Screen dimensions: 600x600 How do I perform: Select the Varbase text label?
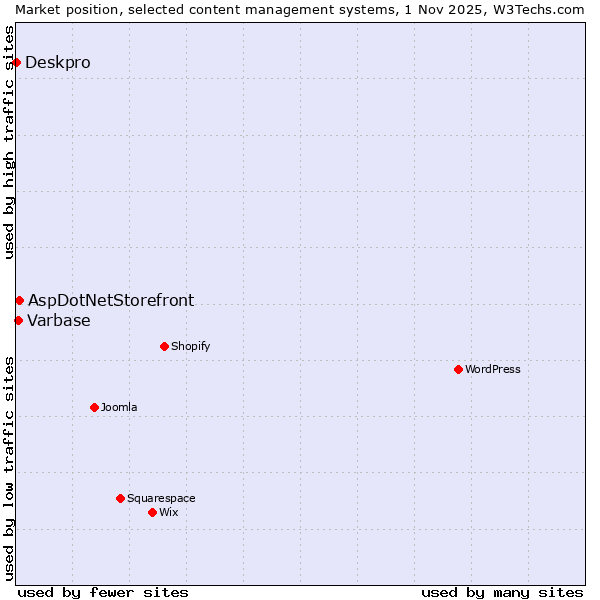coord(59,320)
